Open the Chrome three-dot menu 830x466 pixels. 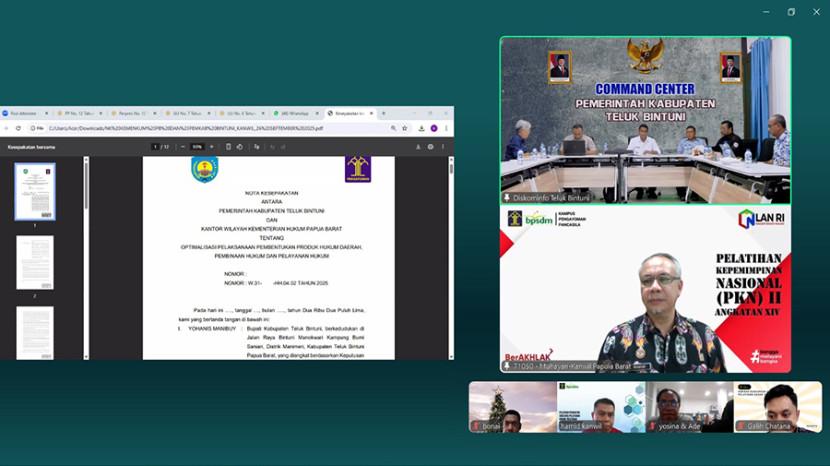(446, 128)
